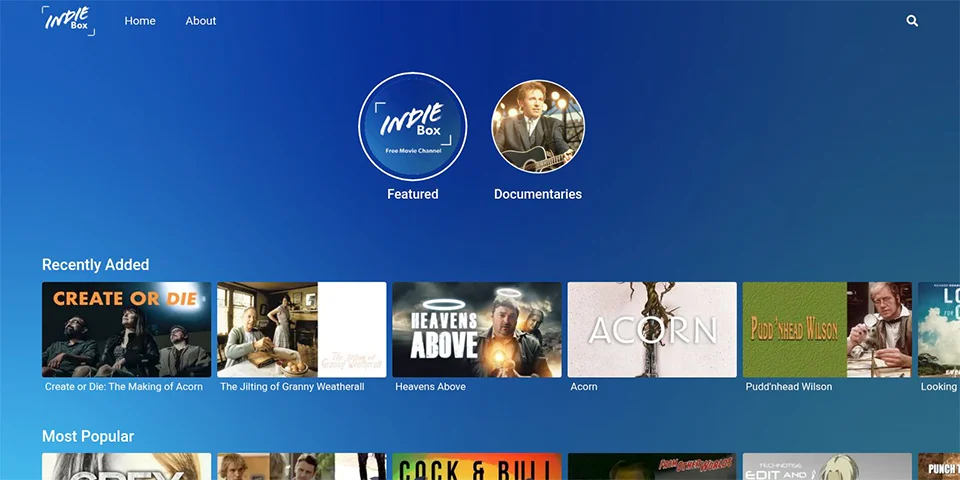Image resolution: width=960 pixels, height=480 pixels.
Task: Select the Documentaries circular image
Action: point(538,127)
